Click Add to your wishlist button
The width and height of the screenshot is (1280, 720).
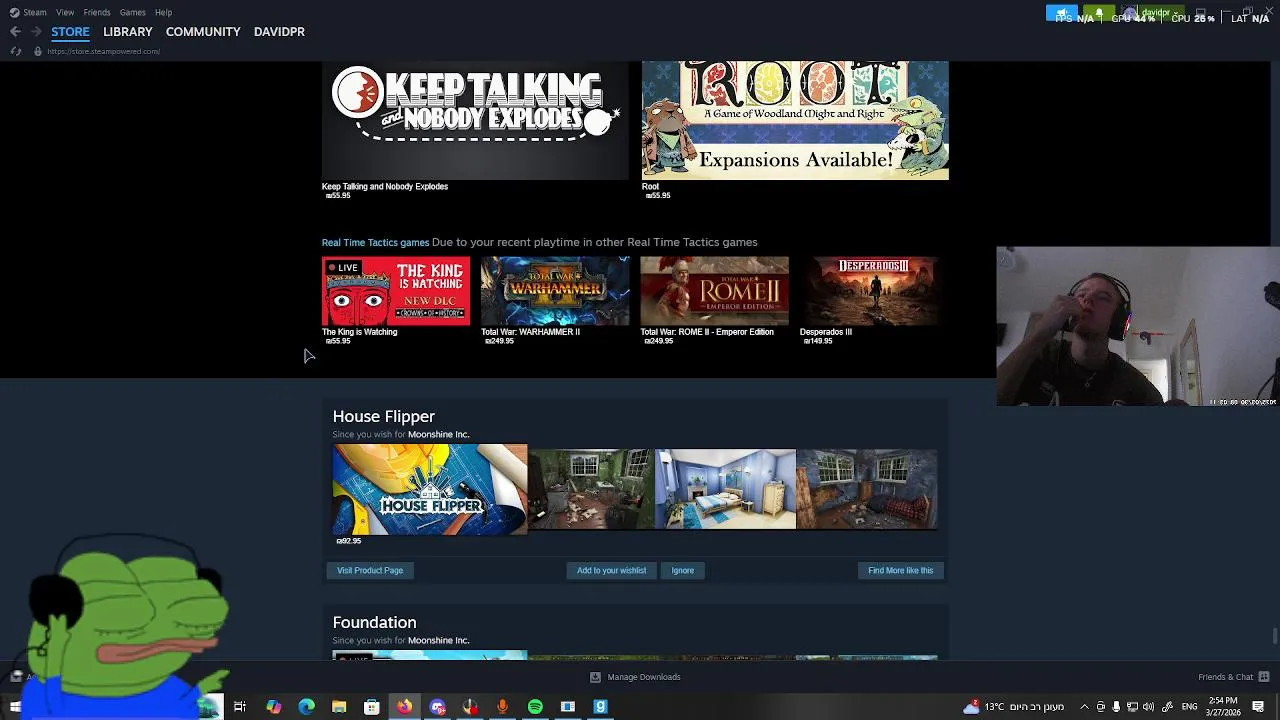tap(611, 570)
